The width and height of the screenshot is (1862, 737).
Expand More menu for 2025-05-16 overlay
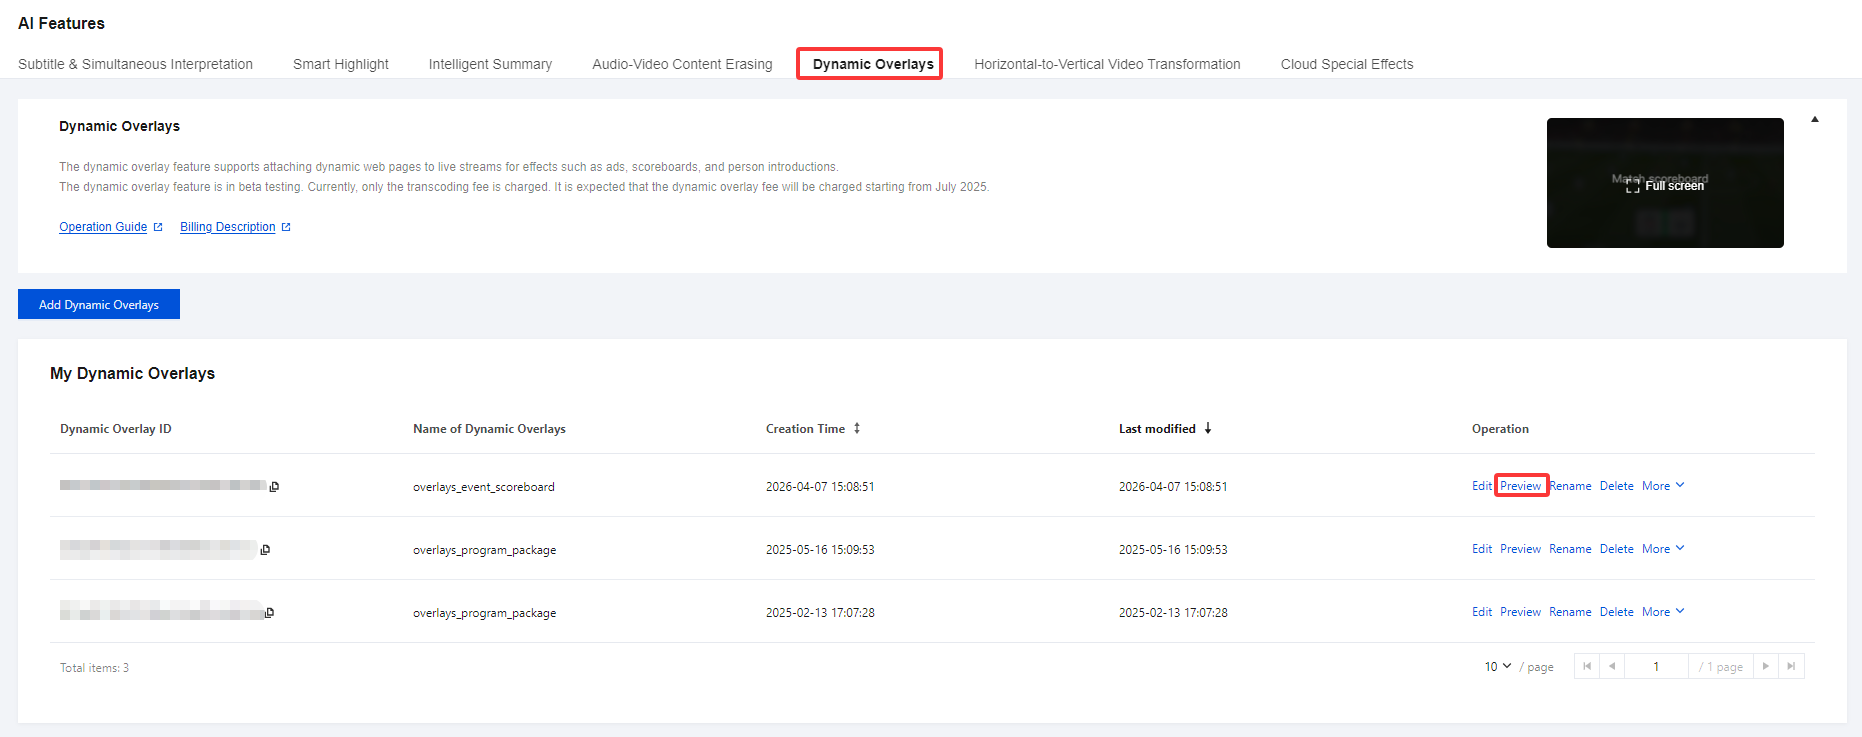click(x=1663, y=549)
